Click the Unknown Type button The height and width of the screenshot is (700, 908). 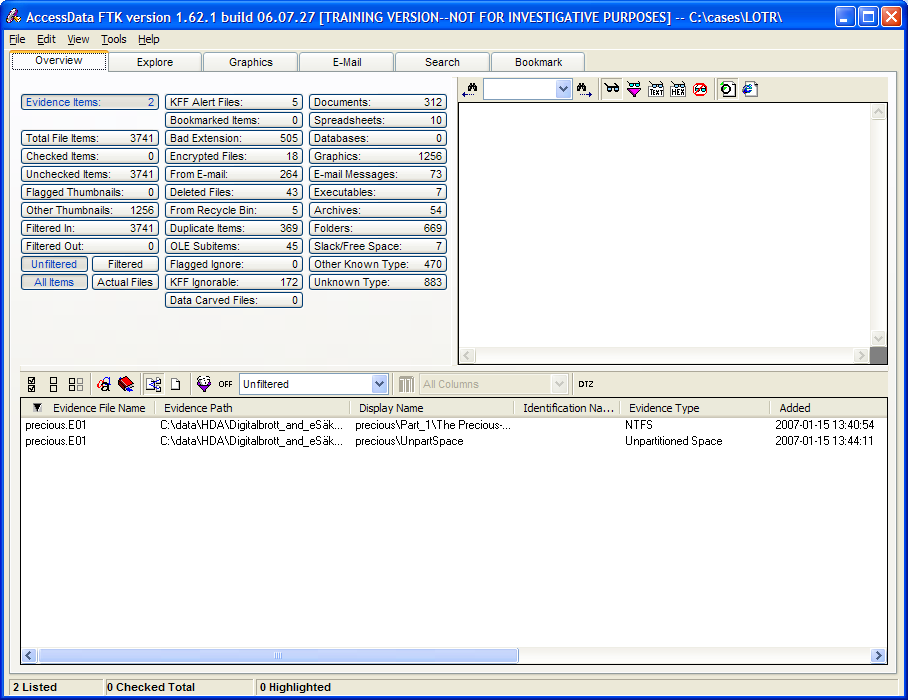coord(378,282)
